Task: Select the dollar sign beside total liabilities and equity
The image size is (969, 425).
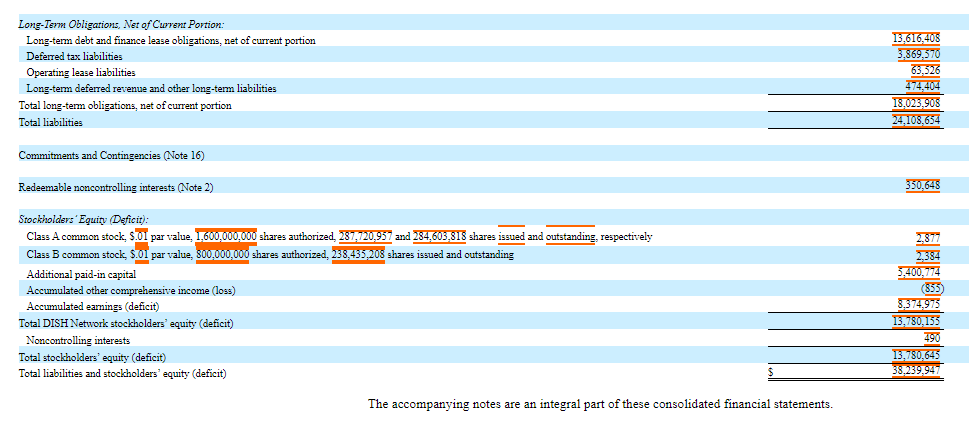Action: click(x=771, y=372)
